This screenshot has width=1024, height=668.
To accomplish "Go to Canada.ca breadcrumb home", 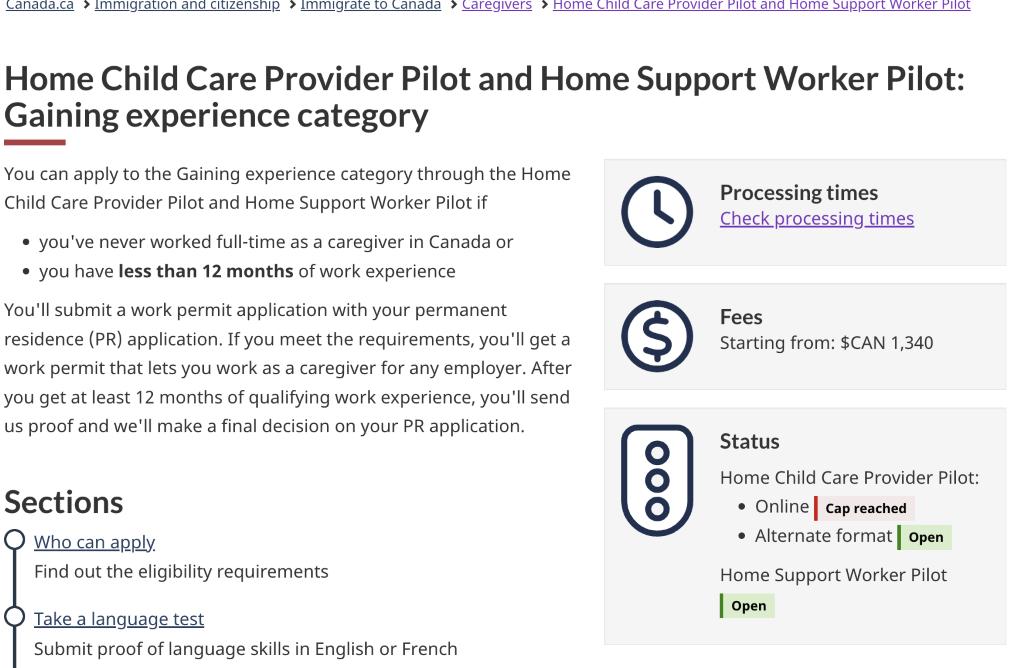I will coord(39,5).
